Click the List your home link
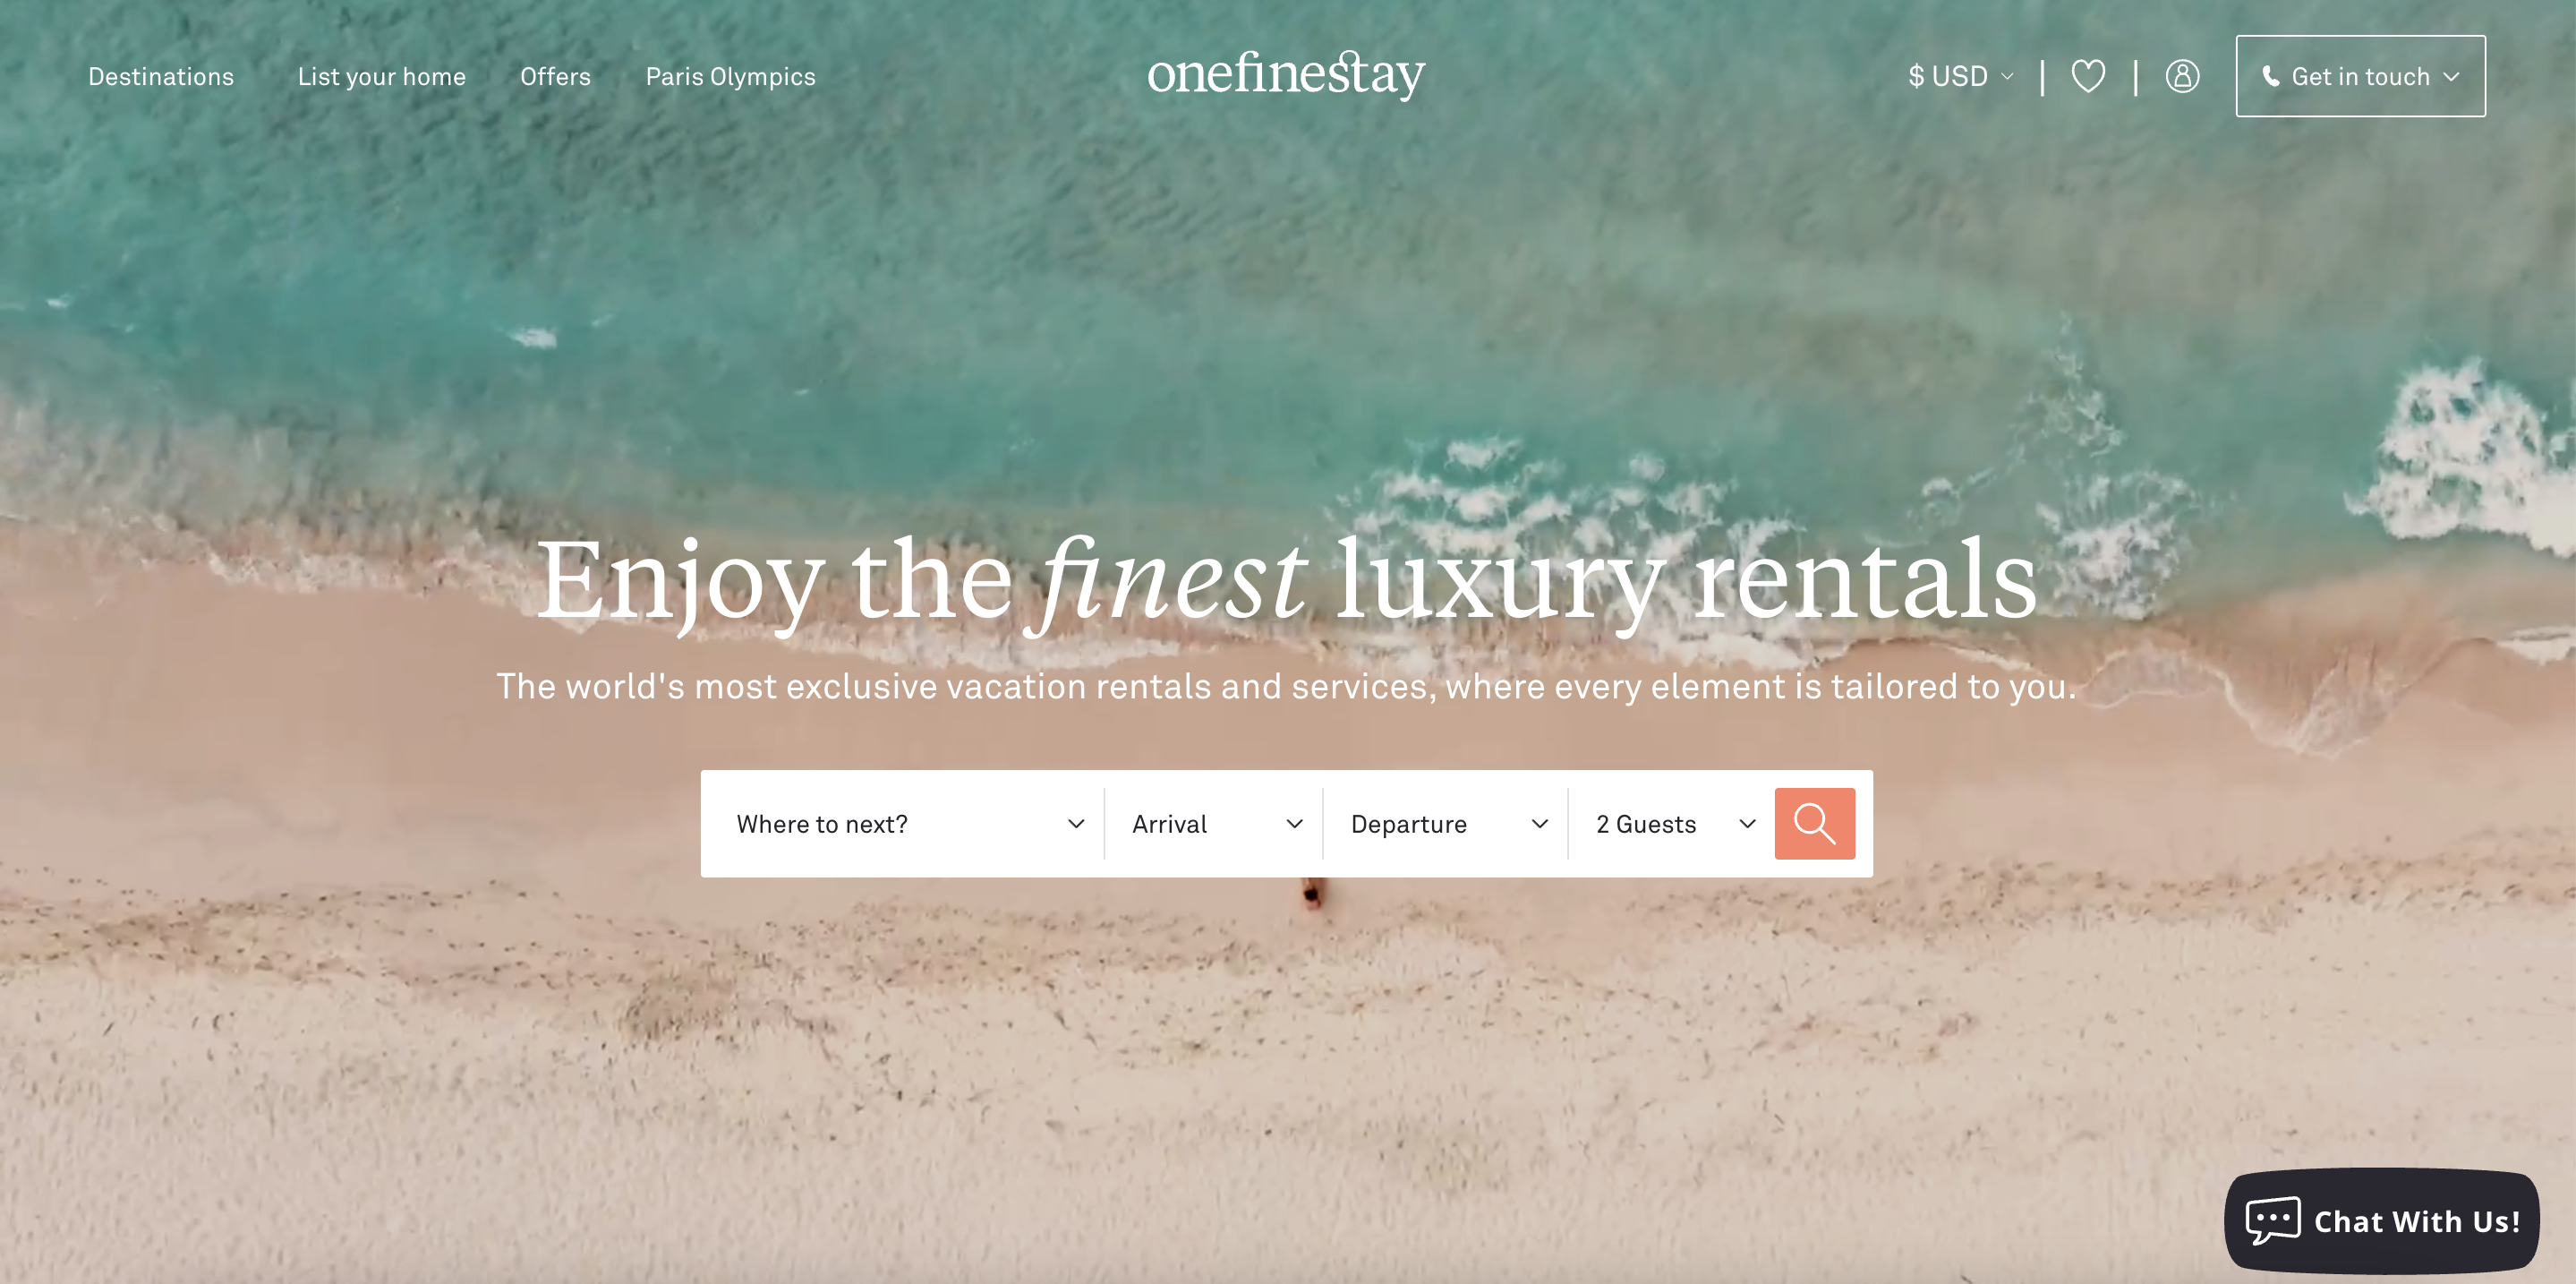The height and width of the screenshot is (1284, 2576). pyautogui.click(x=381, y=75)
